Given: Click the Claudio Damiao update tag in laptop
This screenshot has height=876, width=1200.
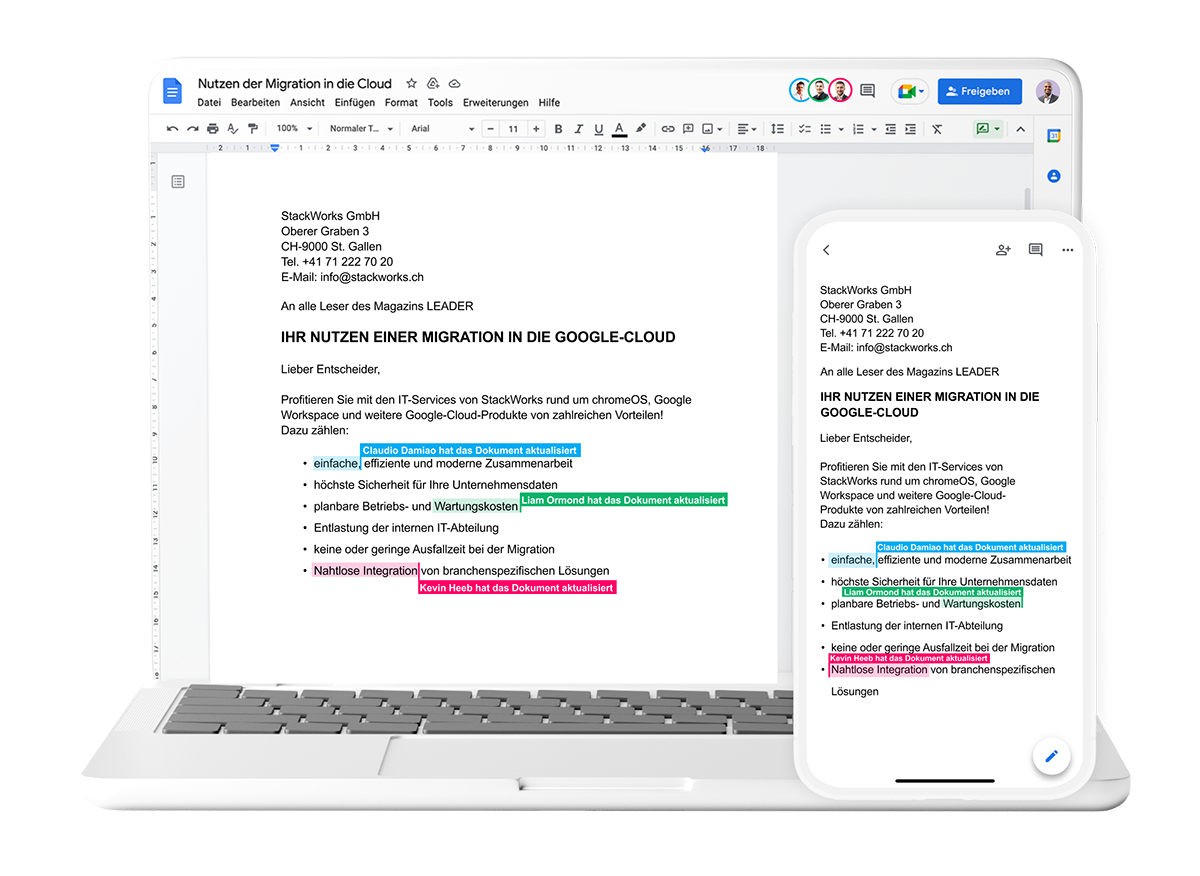Looking at the screenshot, I should (x=470, y=450).
